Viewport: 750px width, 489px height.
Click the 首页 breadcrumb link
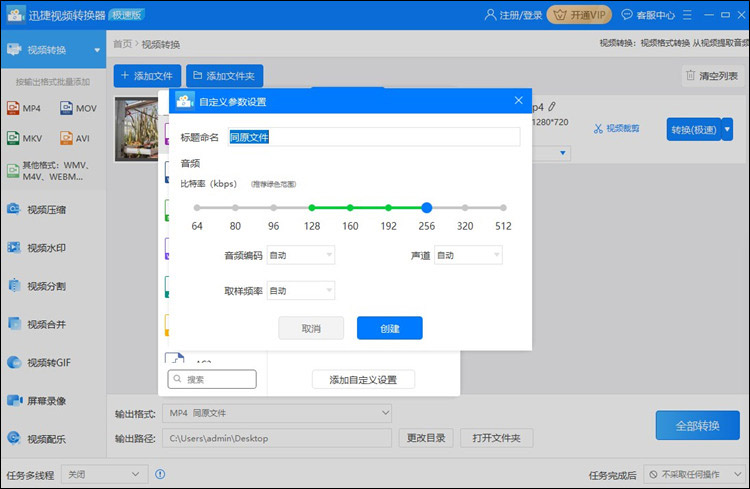122,44
